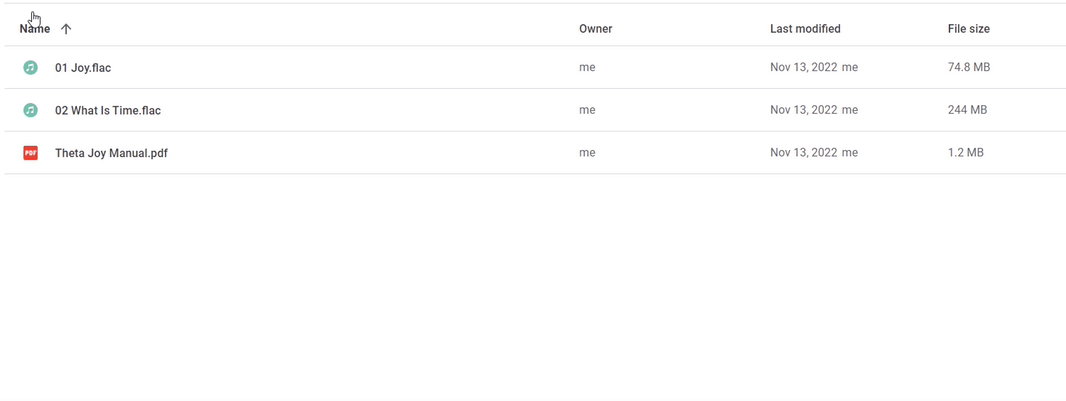Click the red PDF icon of Theta Joy Manual
The height and width of the screenshot is (401, 1066).
[31, 152]
